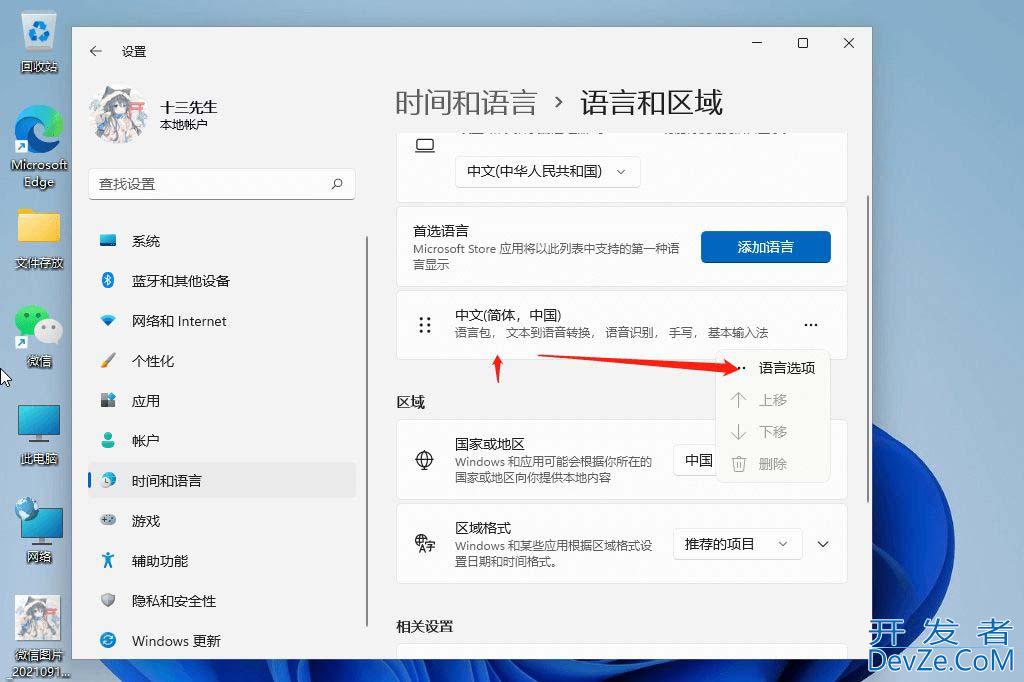The image size is (1024, 682).
Task: Open the 推荐的项目 regional format dropdown
Action: [737, 544]
